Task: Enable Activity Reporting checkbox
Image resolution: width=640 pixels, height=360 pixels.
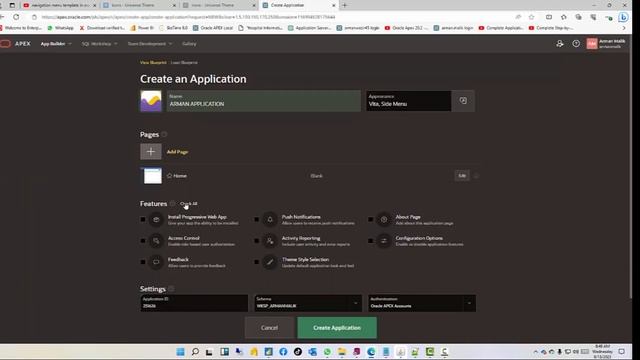Action: pos(256,241)
